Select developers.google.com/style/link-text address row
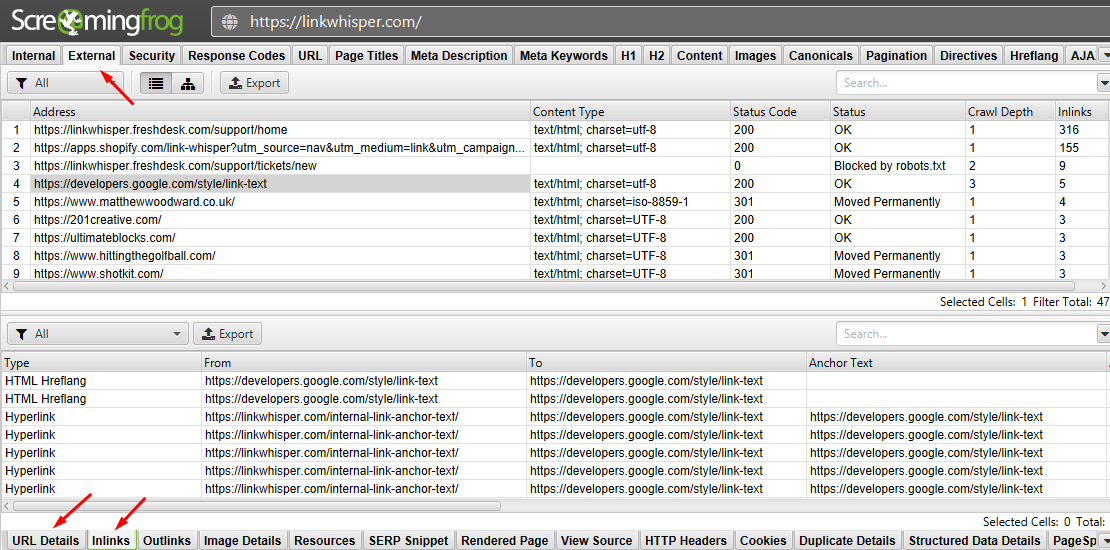Screen dimensions: 1110x550 280,184
